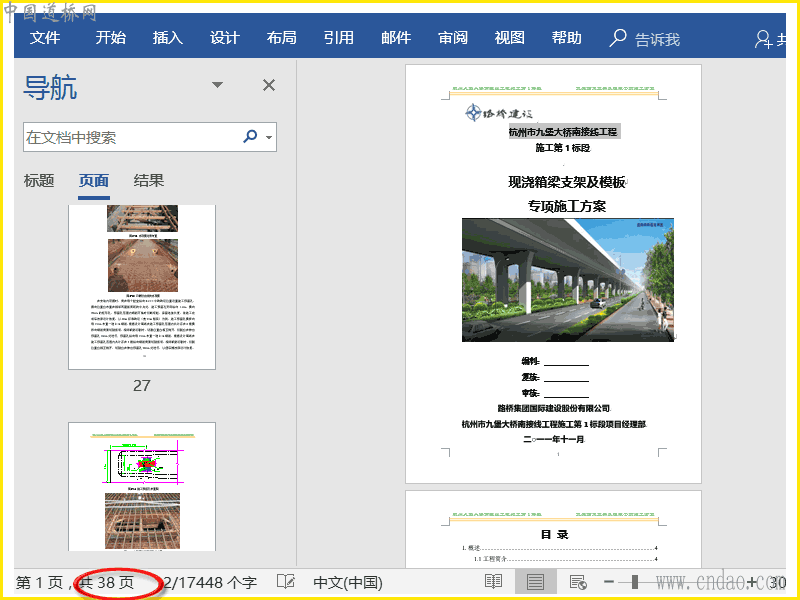
Task: Click the zoom slider handle
Action: click(635, 582)
